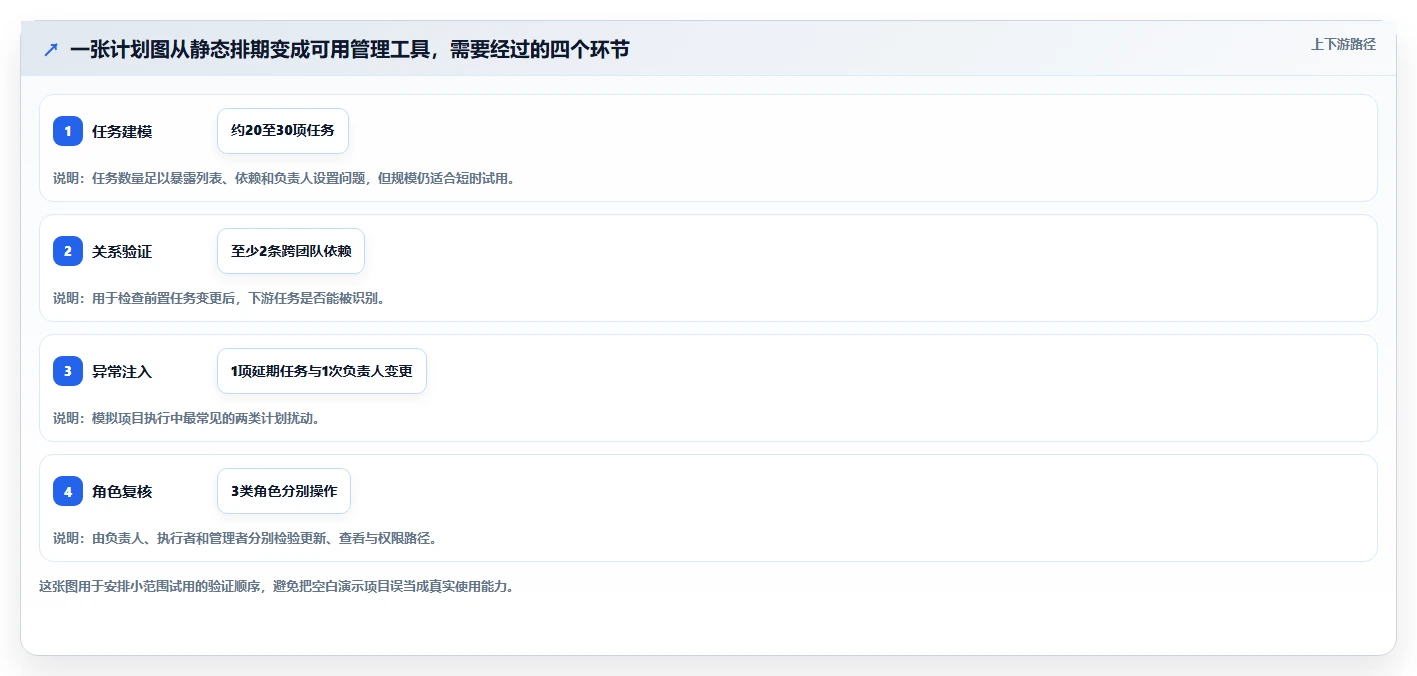
Task: Click step number 1 badge for 任务建模
Action: click(68, 131)
